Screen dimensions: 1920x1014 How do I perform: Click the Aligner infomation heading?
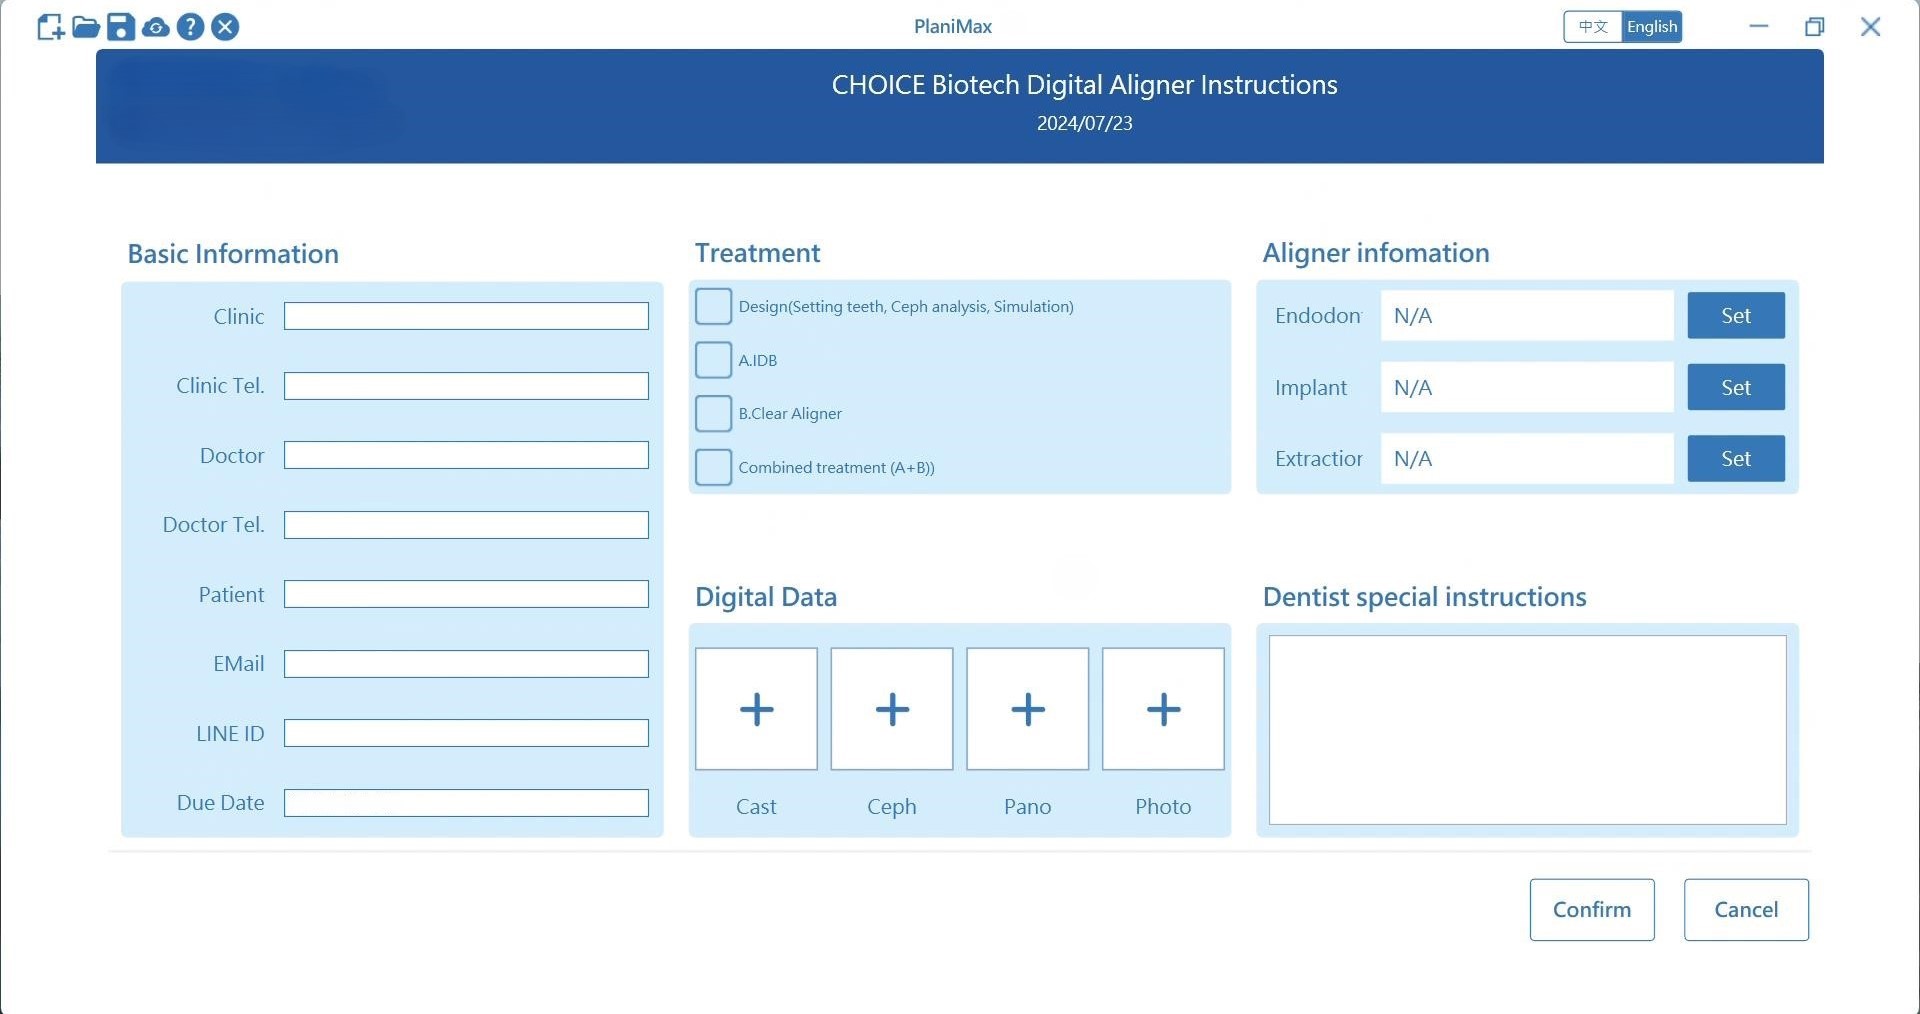click(x=1376, y=253)
